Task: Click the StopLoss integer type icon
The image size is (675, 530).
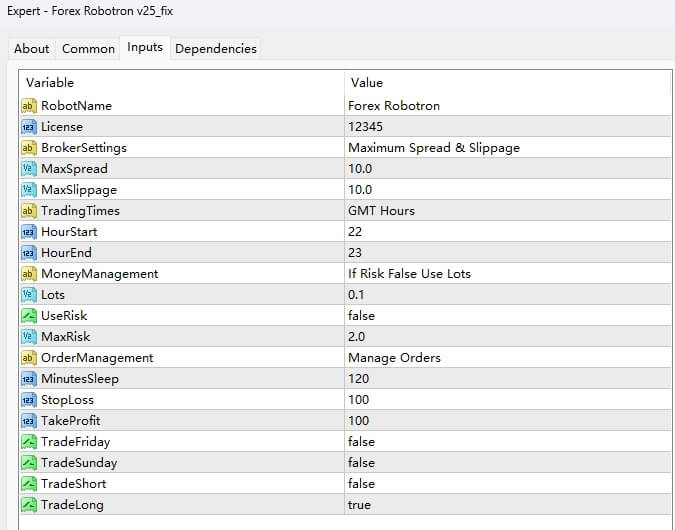Action: click(x=28, y=399)
